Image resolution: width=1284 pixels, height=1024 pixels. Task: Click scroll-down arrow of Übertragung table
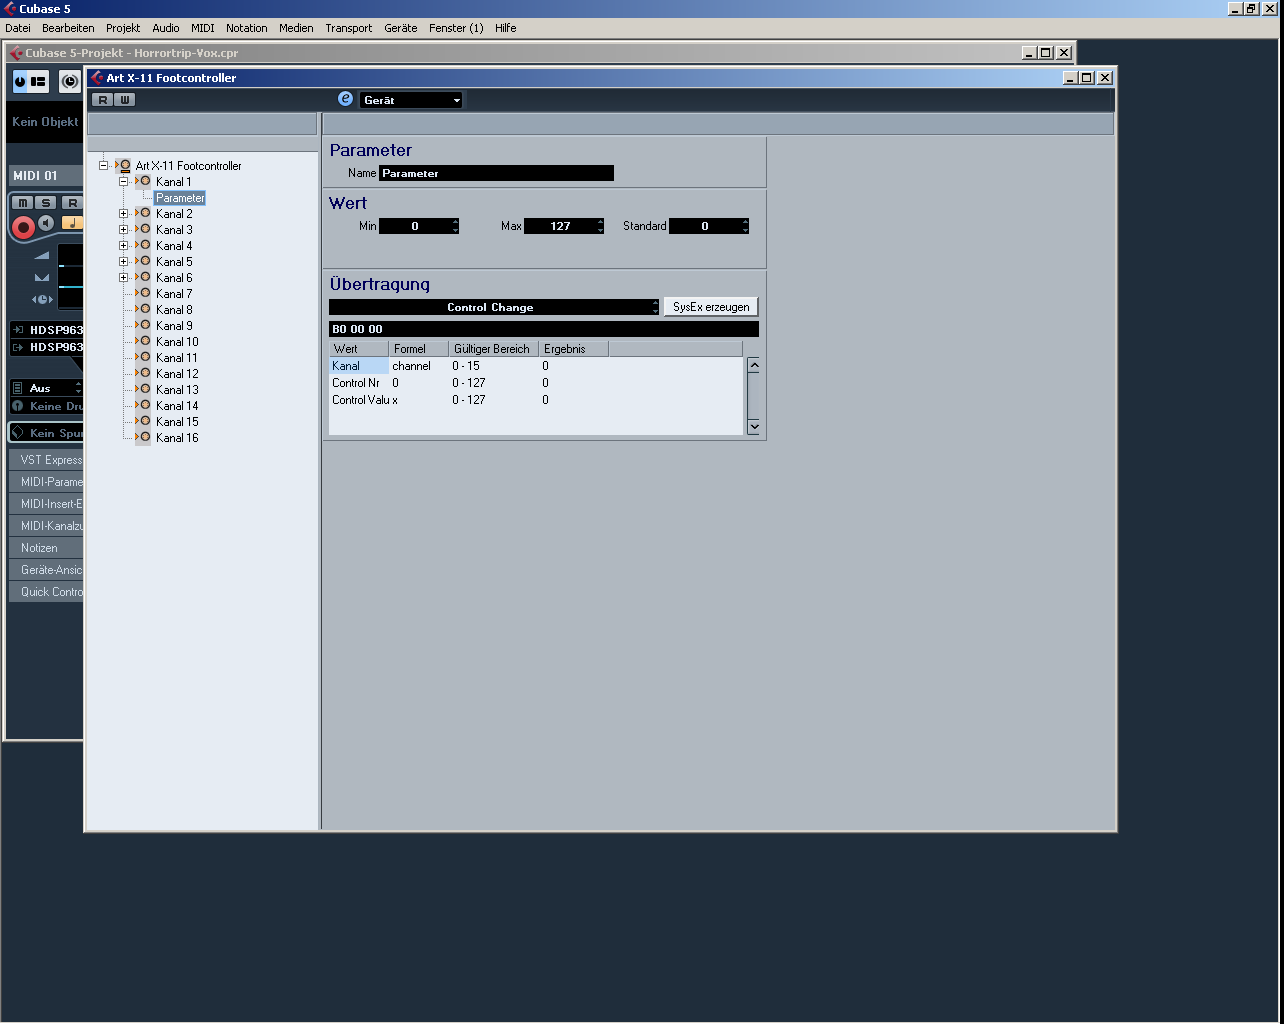pyautogui.click(x=754, y=427)
